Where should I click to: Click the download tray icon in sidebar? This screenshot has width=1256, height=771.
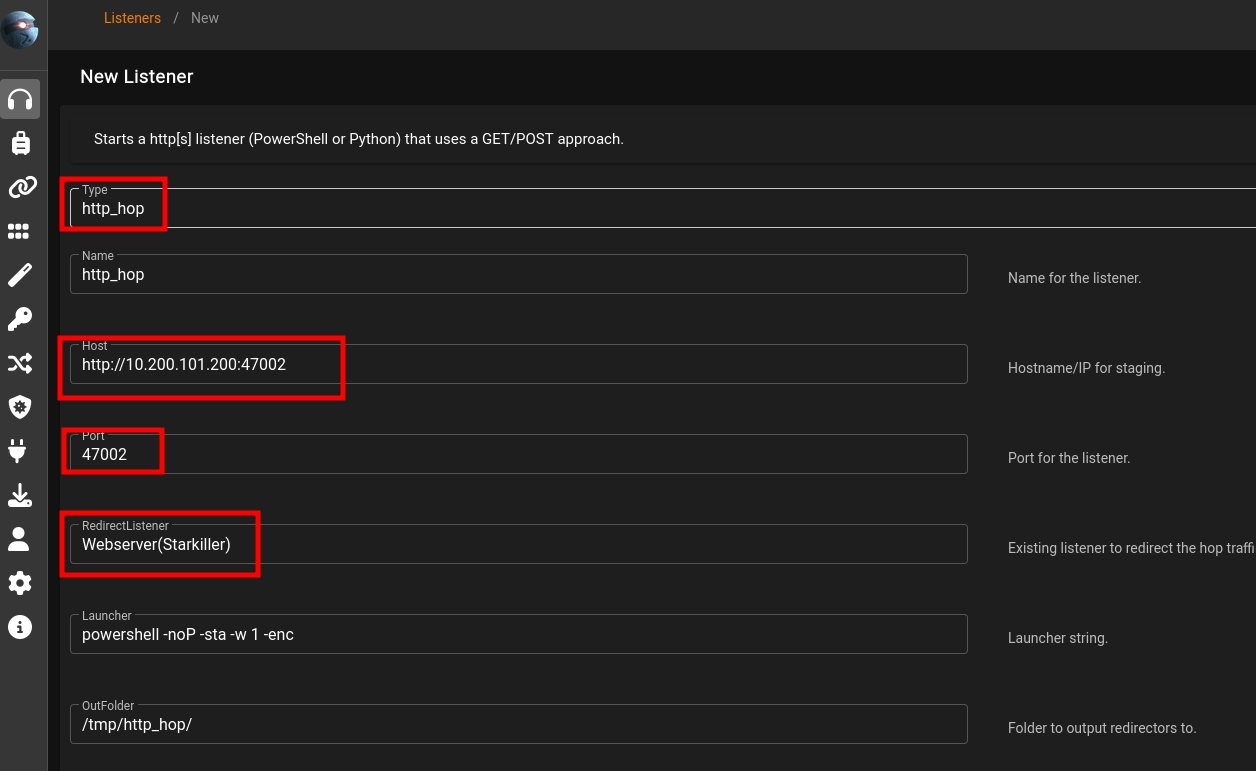point(20,495)
